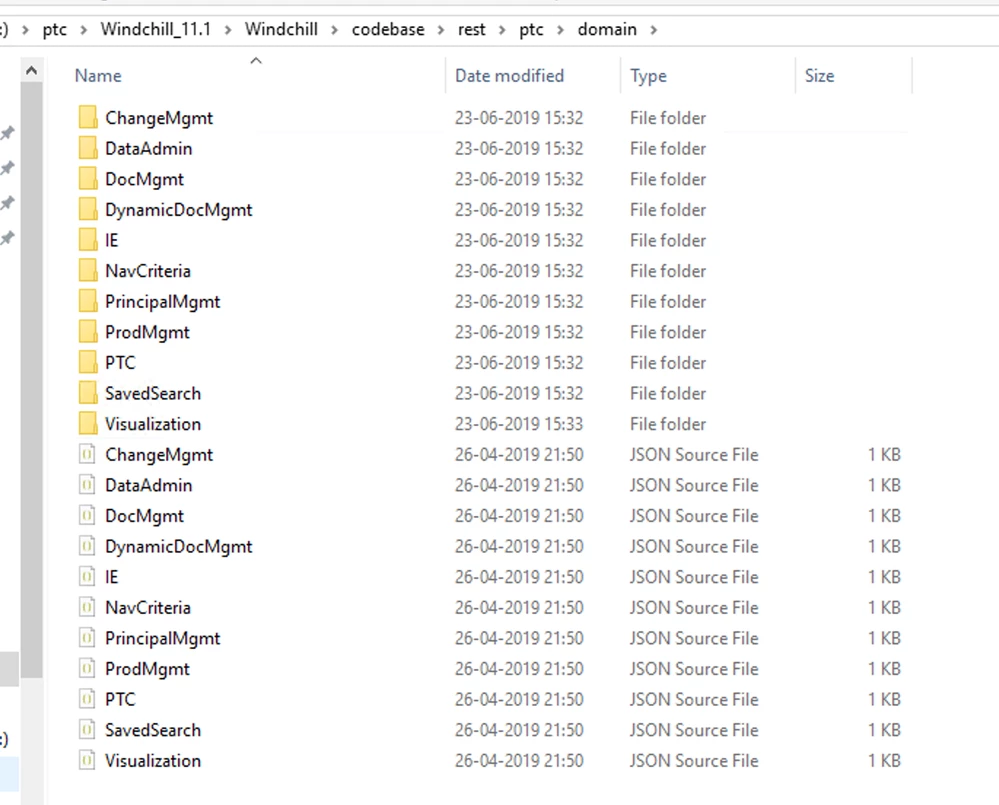Expand breadcrumb chevron after ptc before domain

click(561, 30)
